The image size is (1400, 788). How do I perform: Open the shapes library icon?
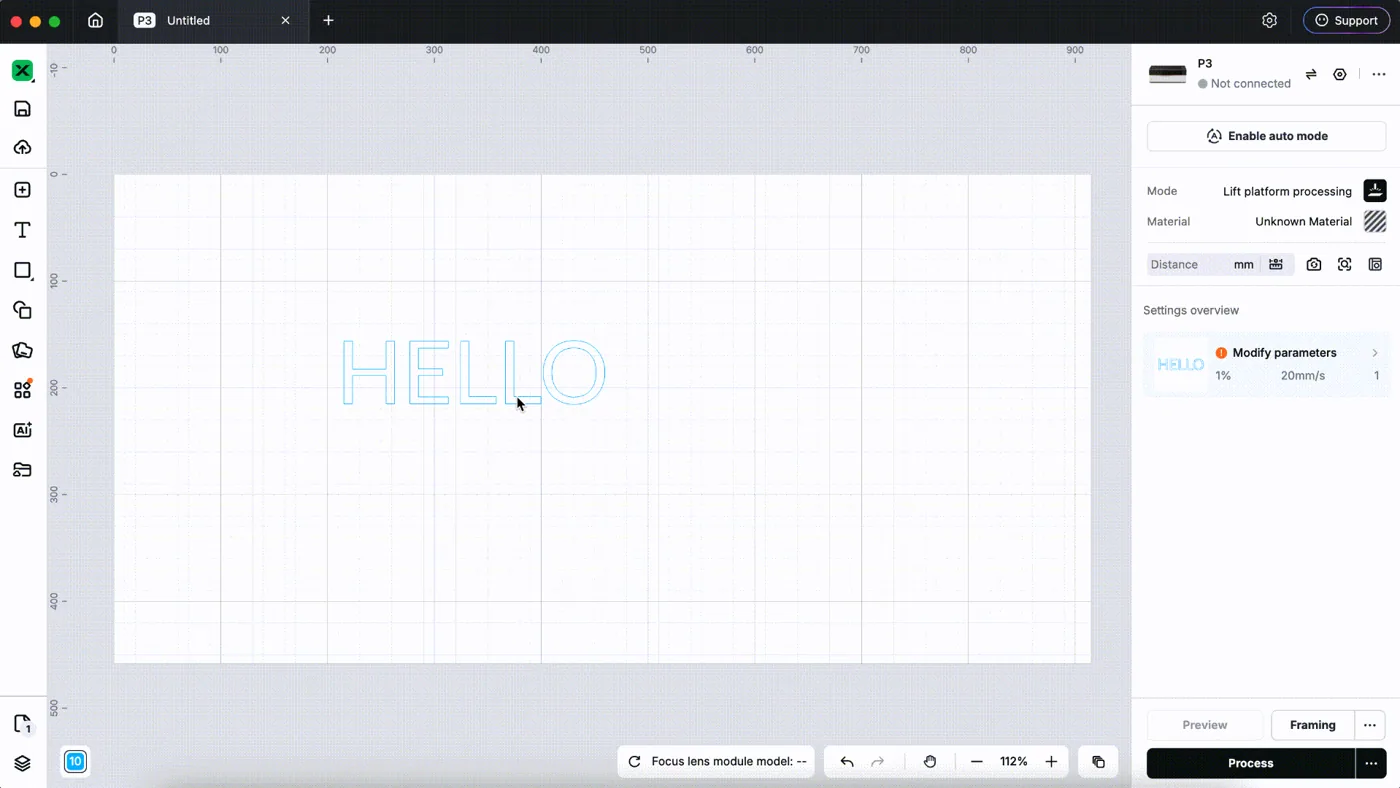22,310
